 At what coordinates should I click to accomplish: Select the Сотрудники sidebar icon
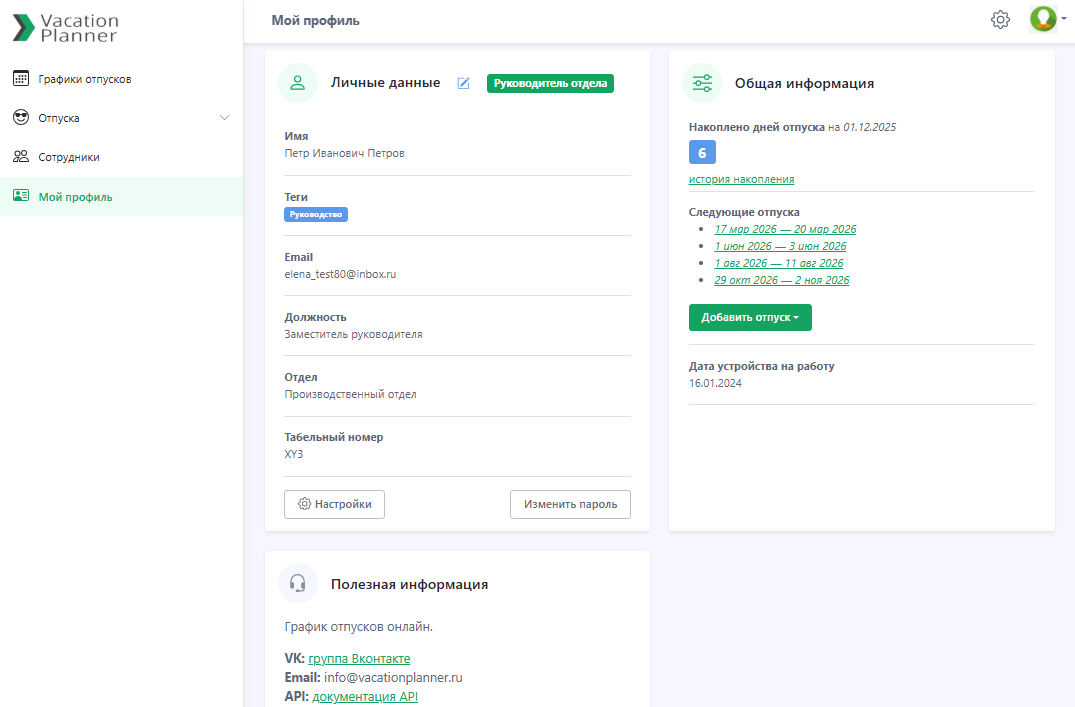tap(21, 156)
